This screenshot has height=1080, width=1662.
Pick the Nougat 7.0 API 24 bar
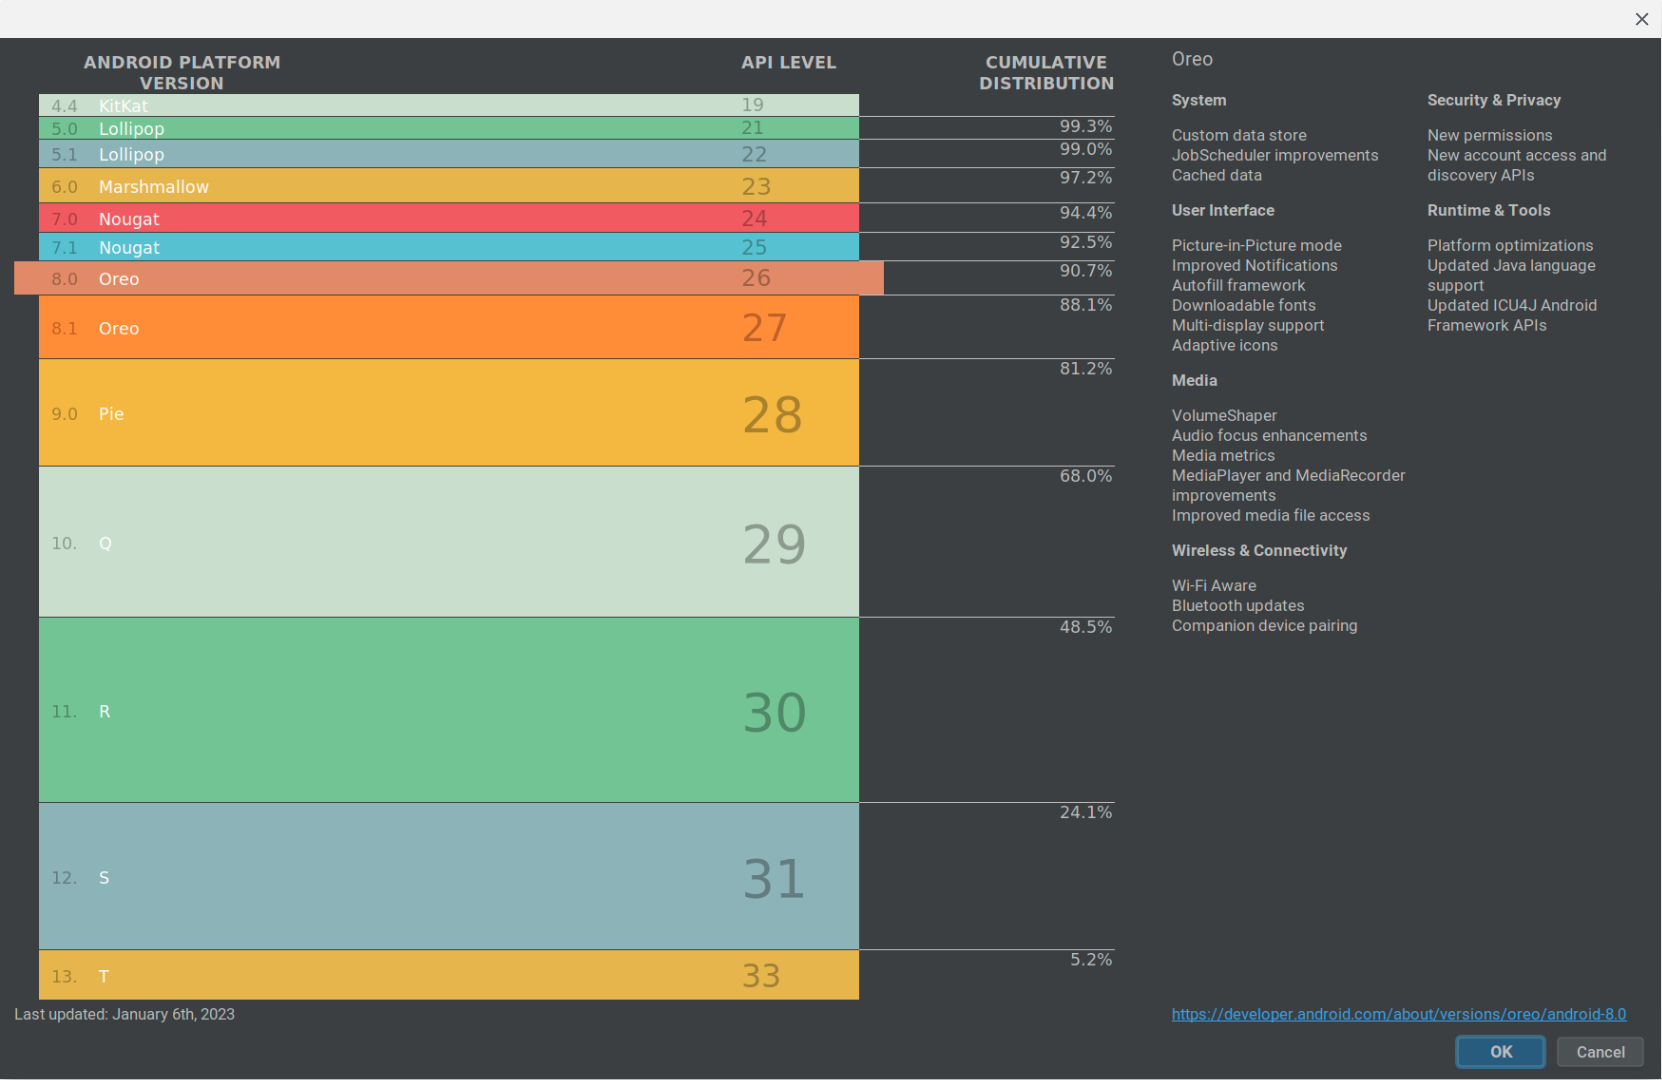point(448,218)
